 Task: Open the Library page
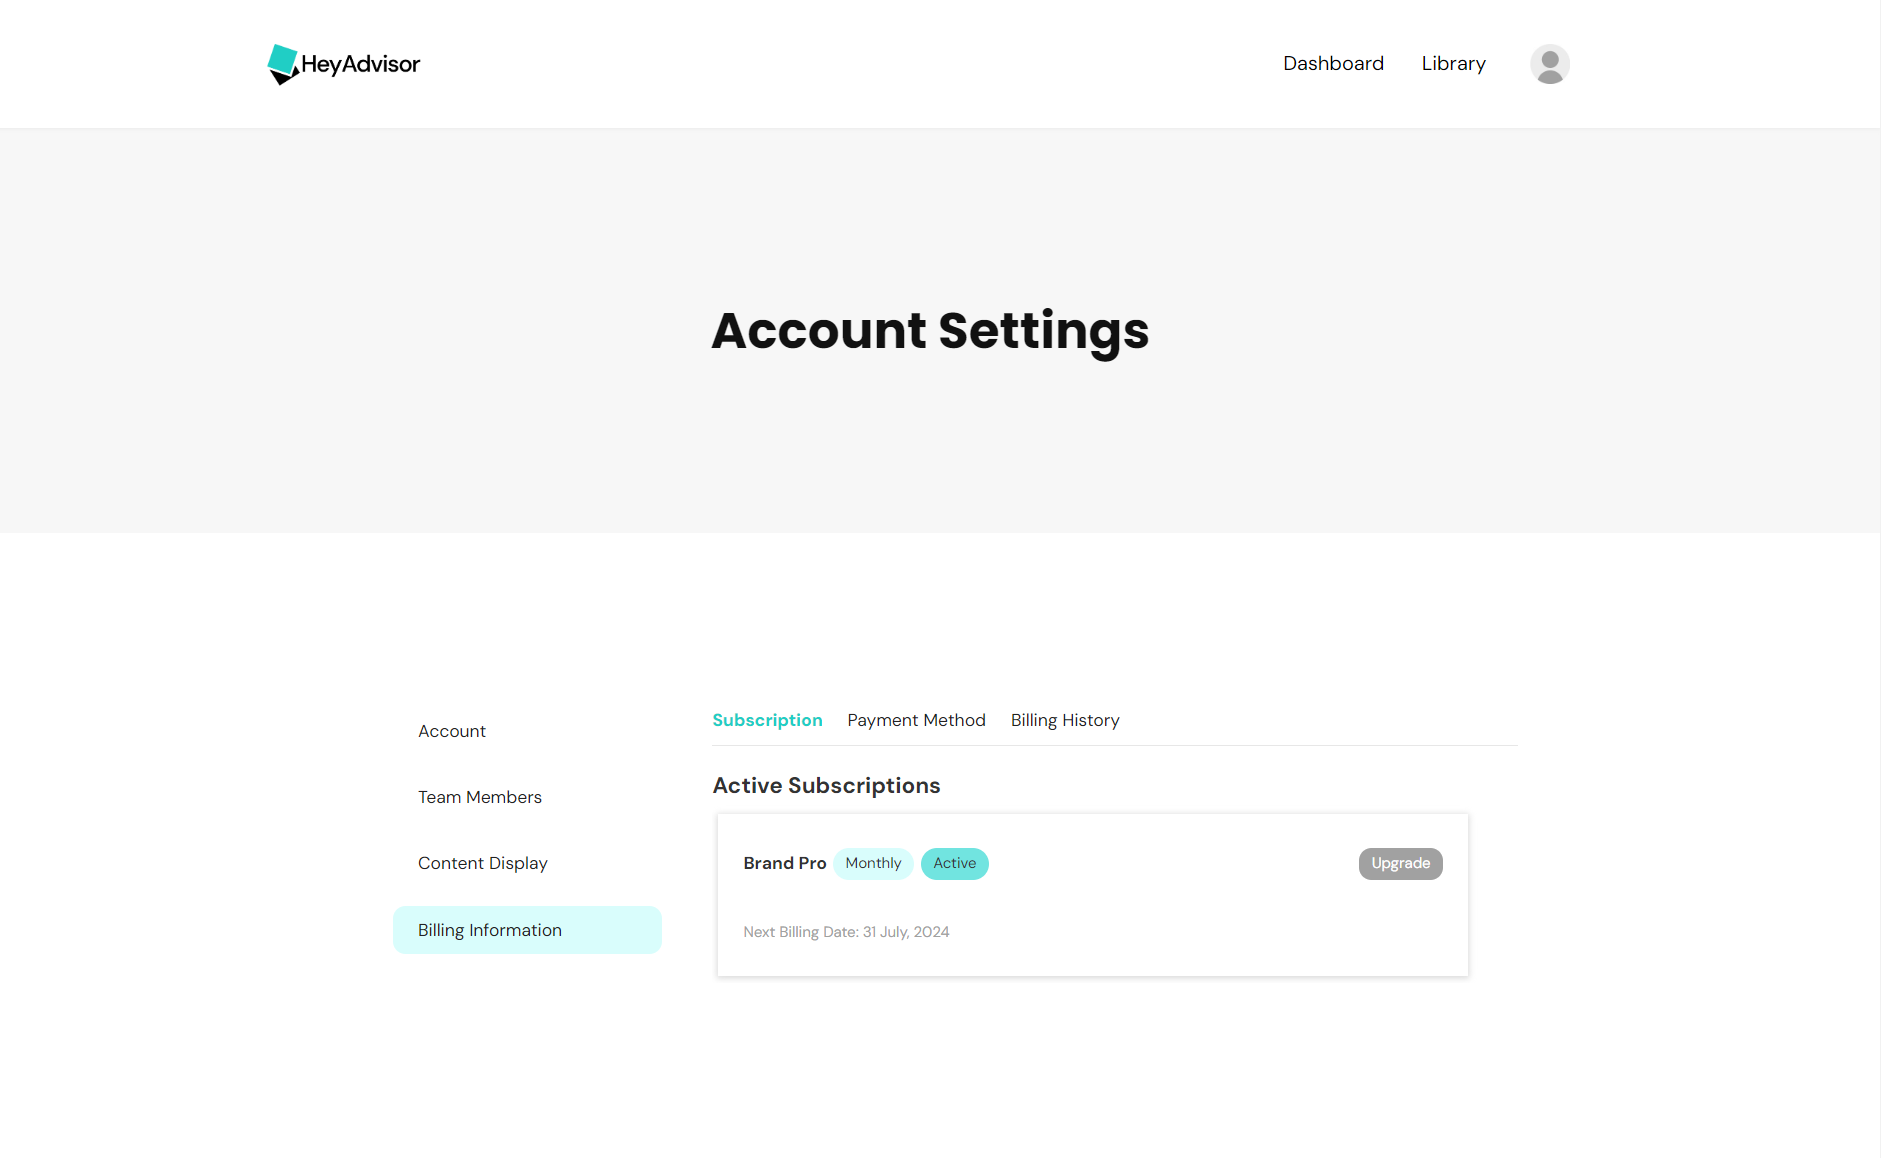pyautogui.click(x=1452, y=63)
